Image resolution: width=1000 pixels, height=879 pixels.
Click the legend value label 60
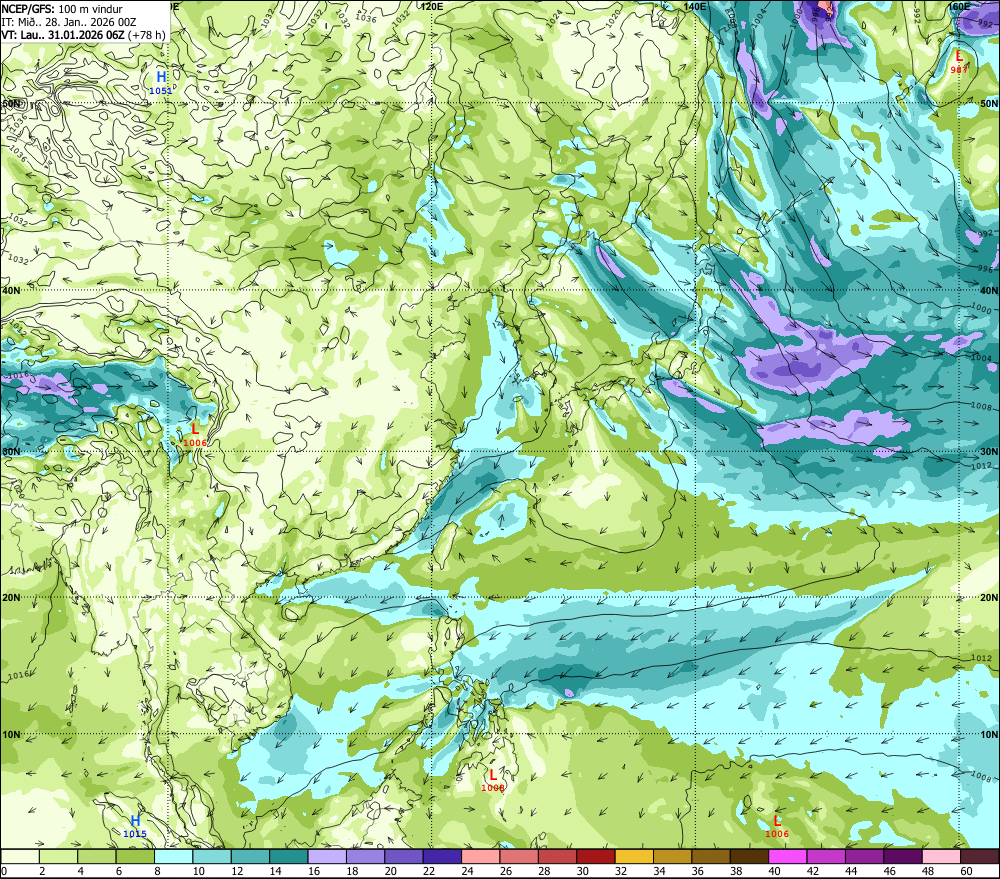[x=966, y=871]
